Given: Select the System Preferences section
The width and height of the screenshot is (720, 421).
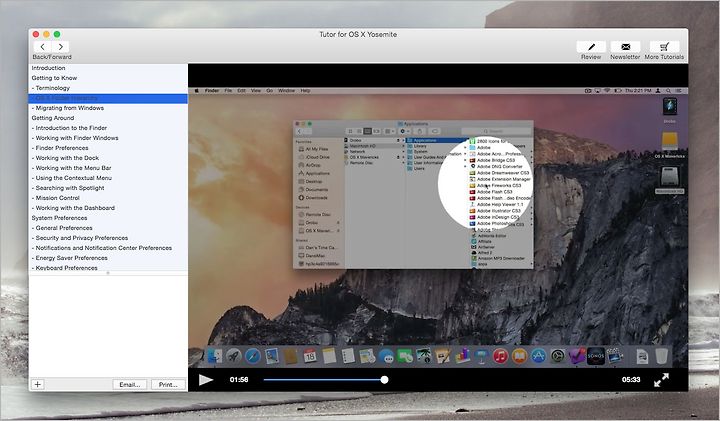Looking at the screenshot, I should click(108, 218).
